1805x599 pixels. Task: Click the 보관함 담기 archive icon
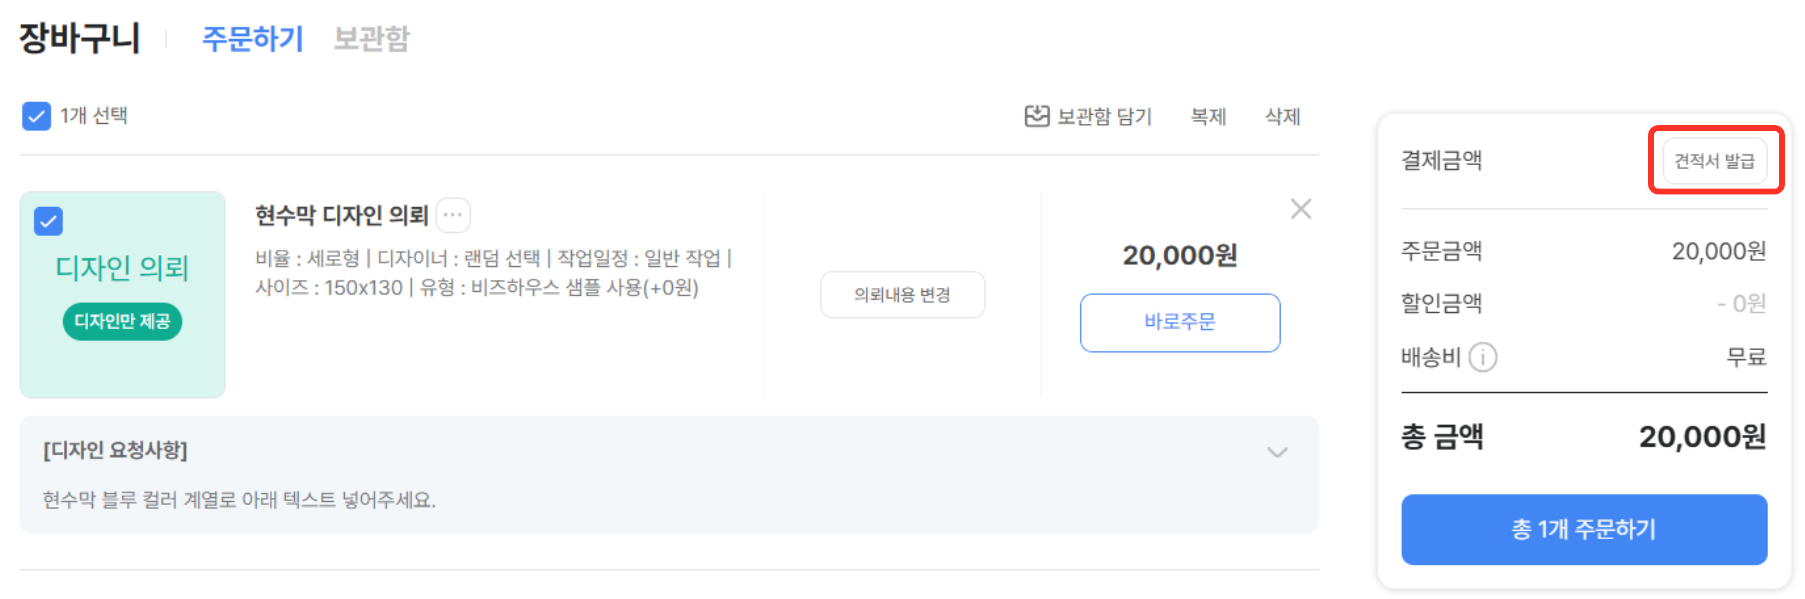pyautogui.click(x=1037, y=116)
